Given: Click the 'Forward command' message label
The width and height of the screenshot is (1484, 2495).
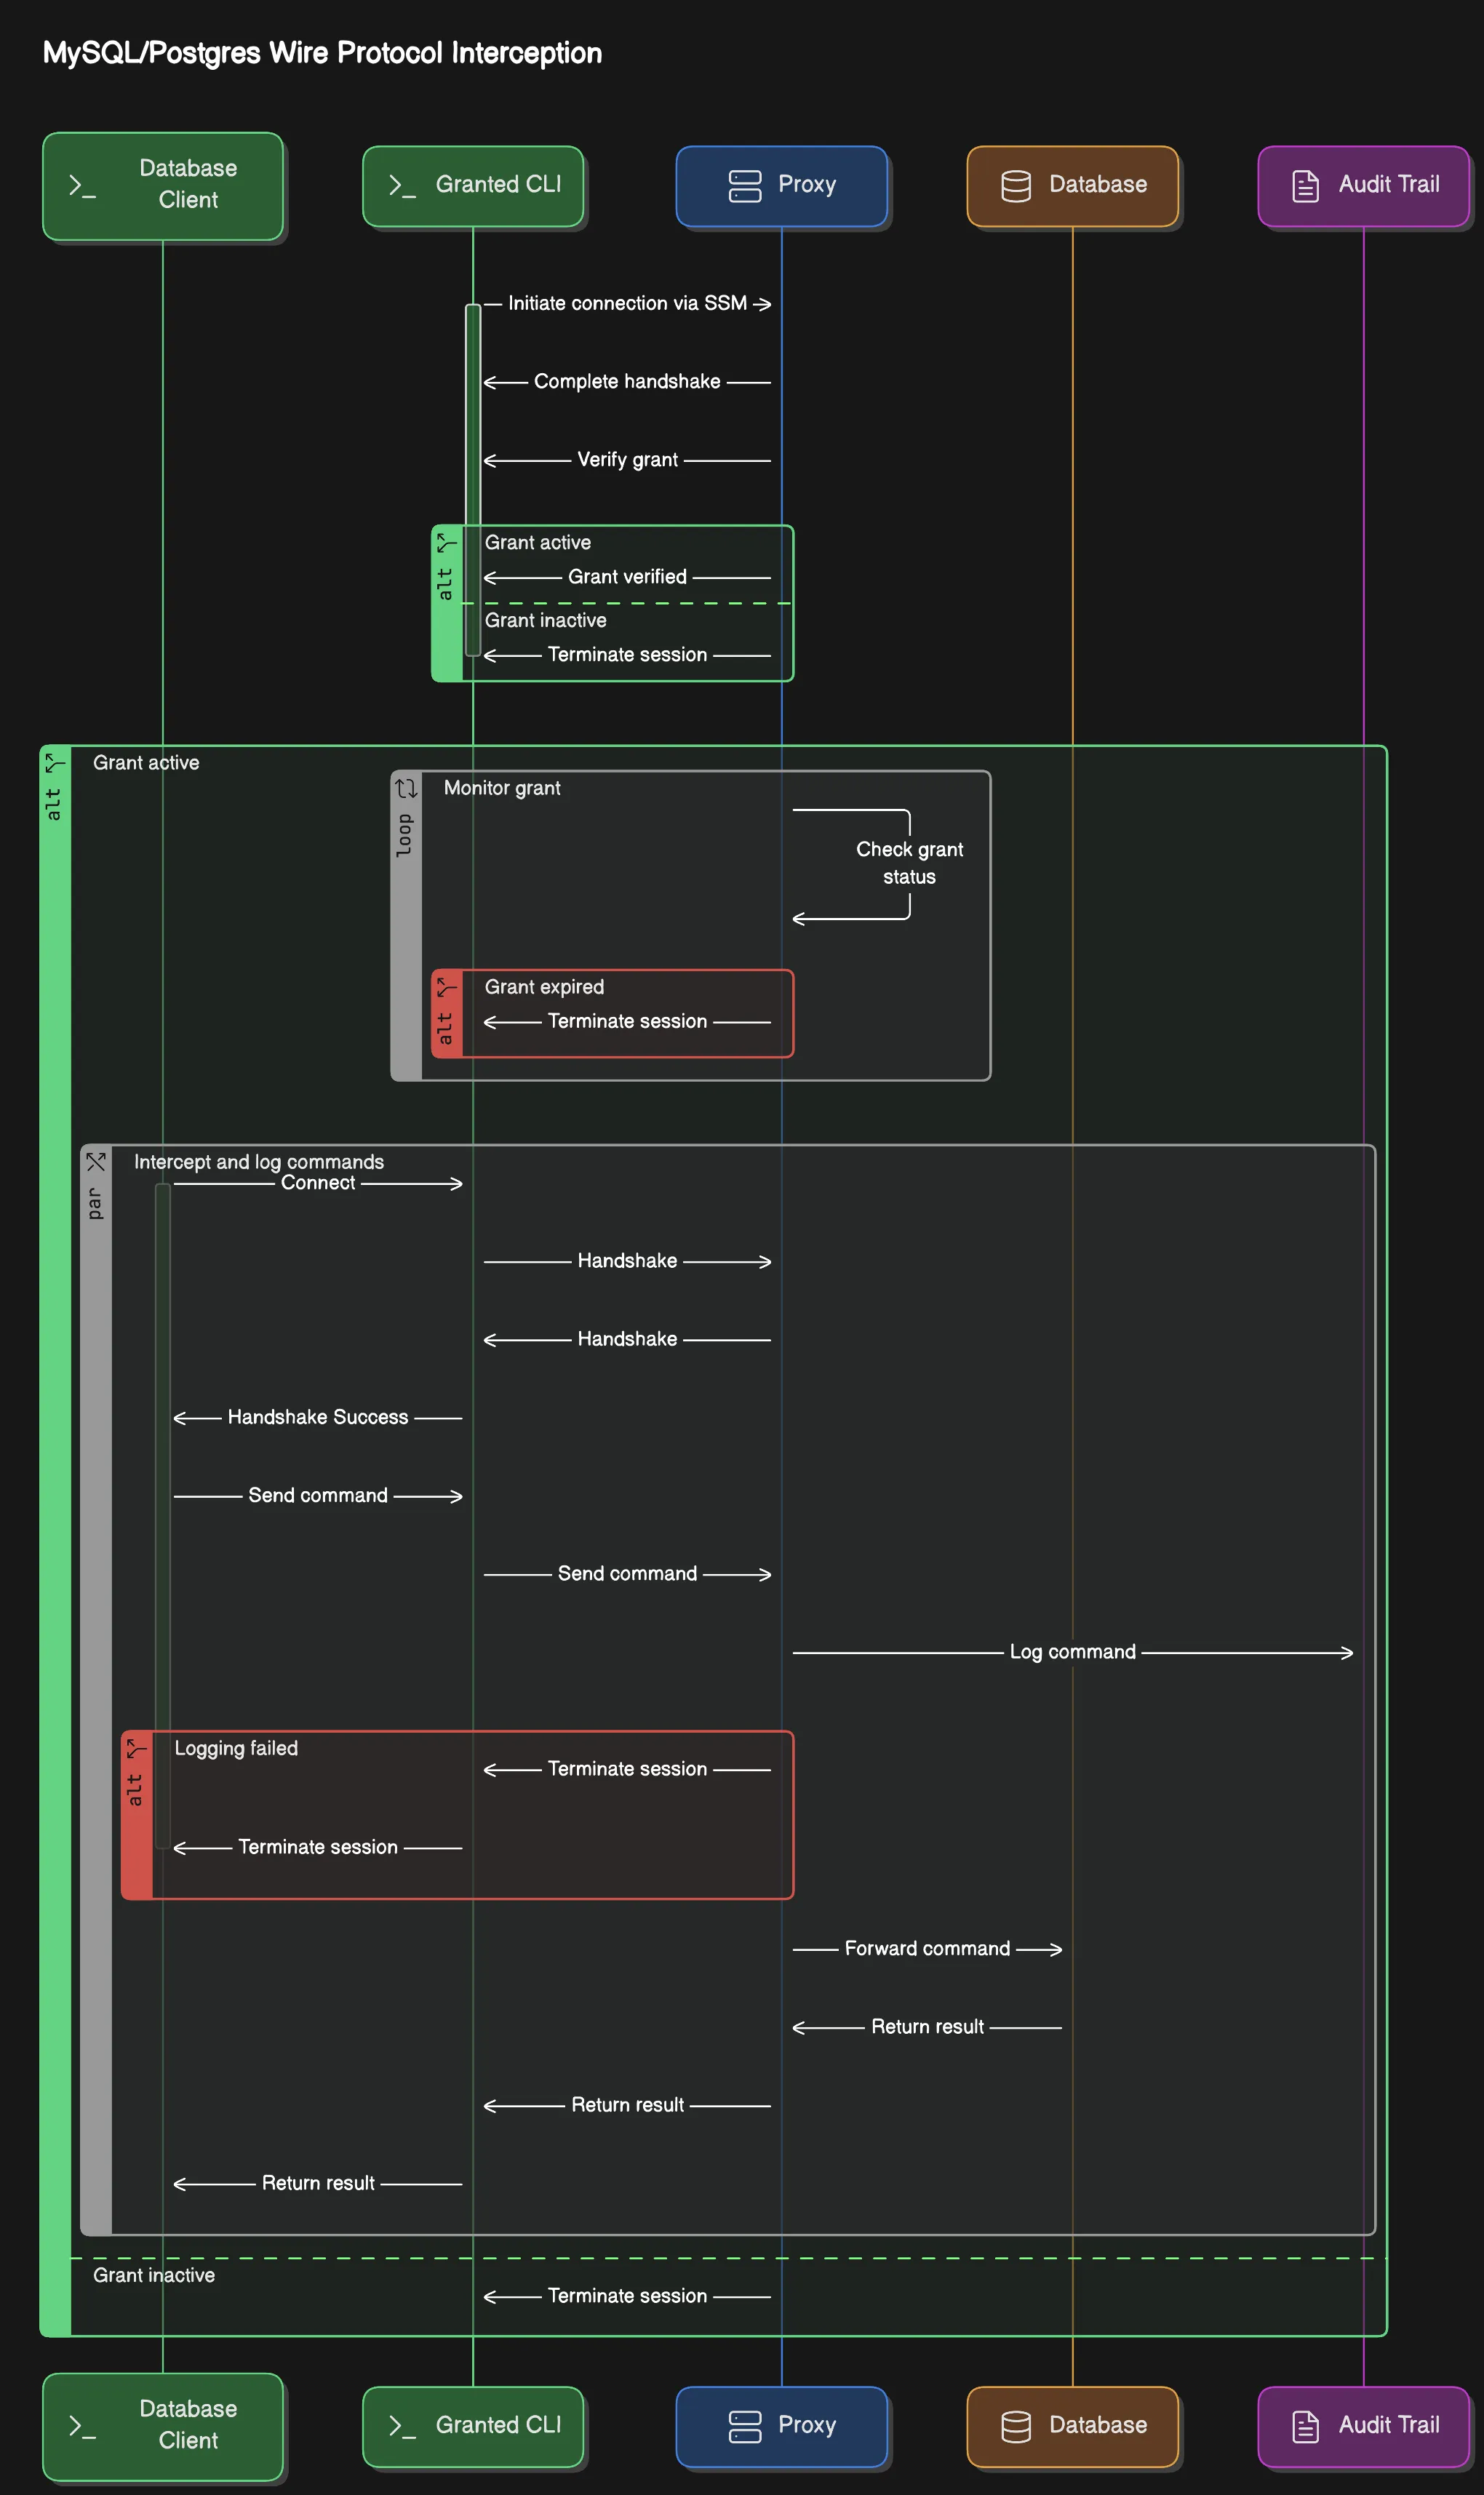Looking at the screenshot, I should pos(927,1948).
